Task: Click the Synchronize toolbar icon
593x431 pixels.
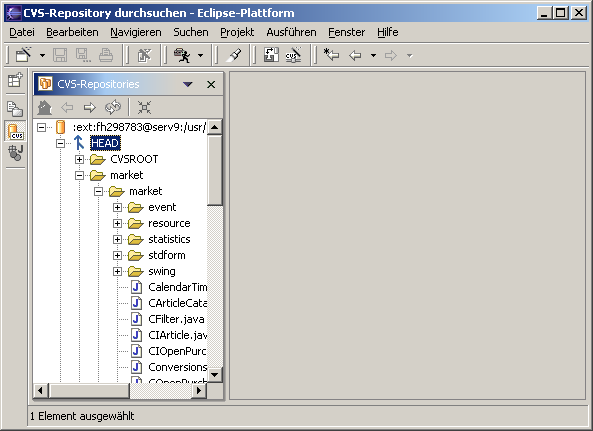Action: 271,55
